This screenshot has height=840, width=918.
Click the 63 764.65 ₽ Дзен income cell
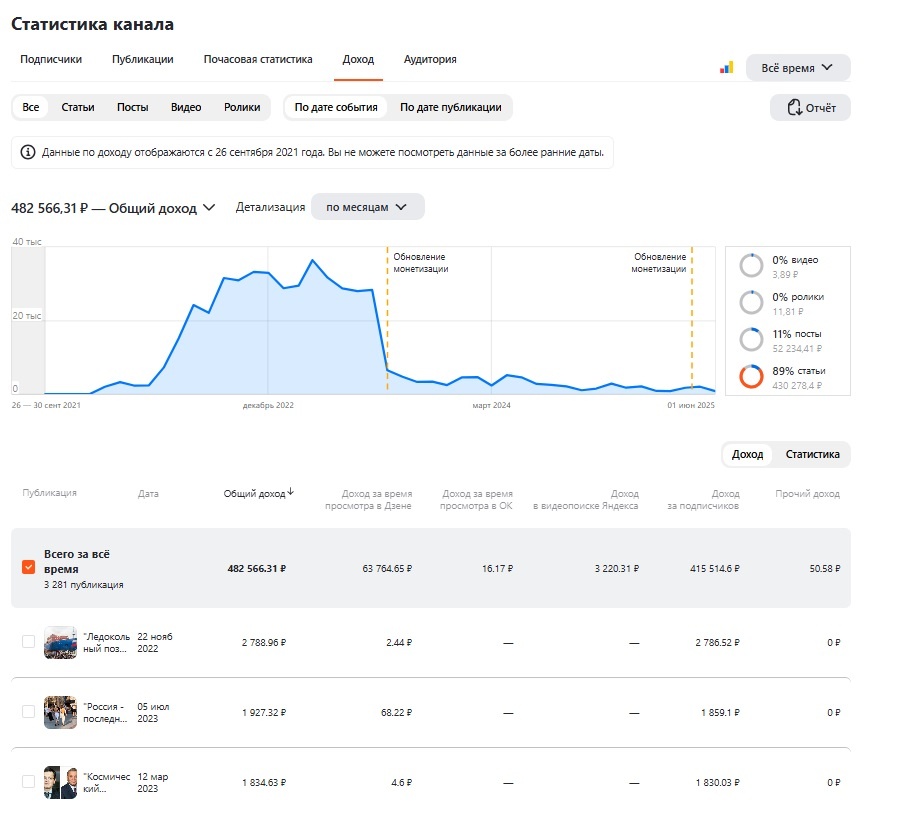[387, 568]
